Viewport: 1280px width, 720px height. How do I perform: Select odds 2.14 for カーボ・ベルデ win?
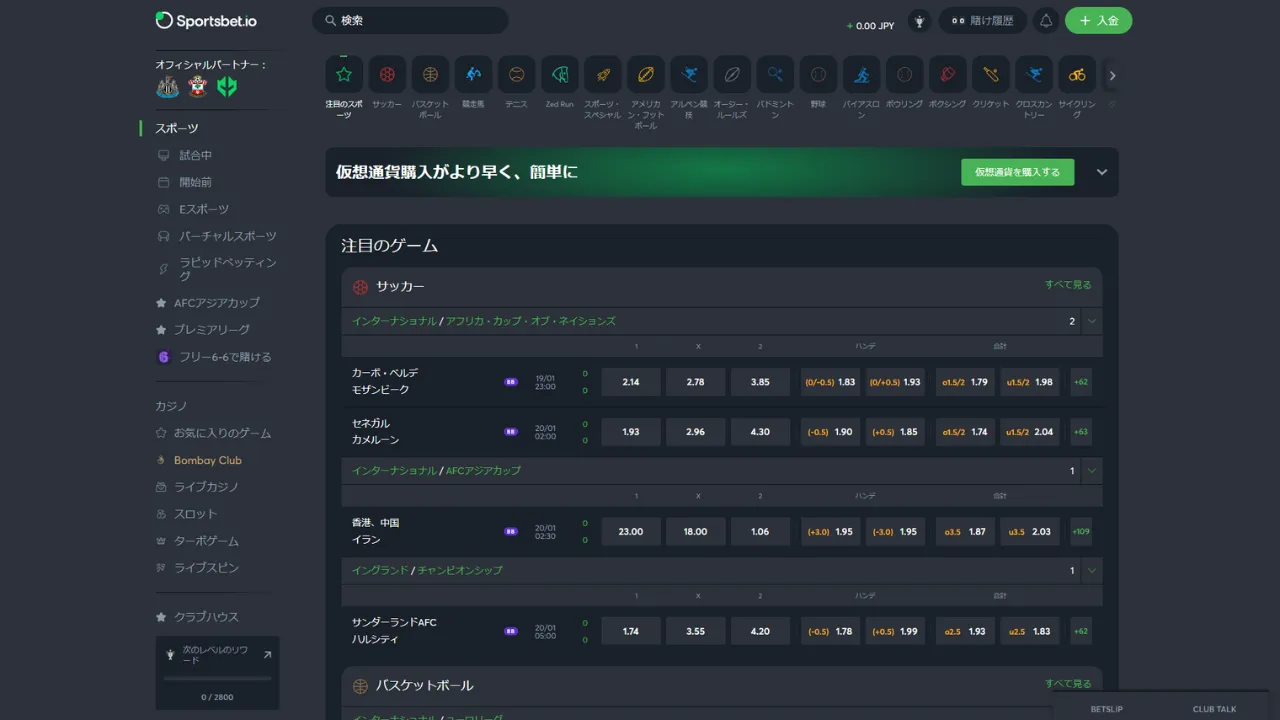(630, 382)
